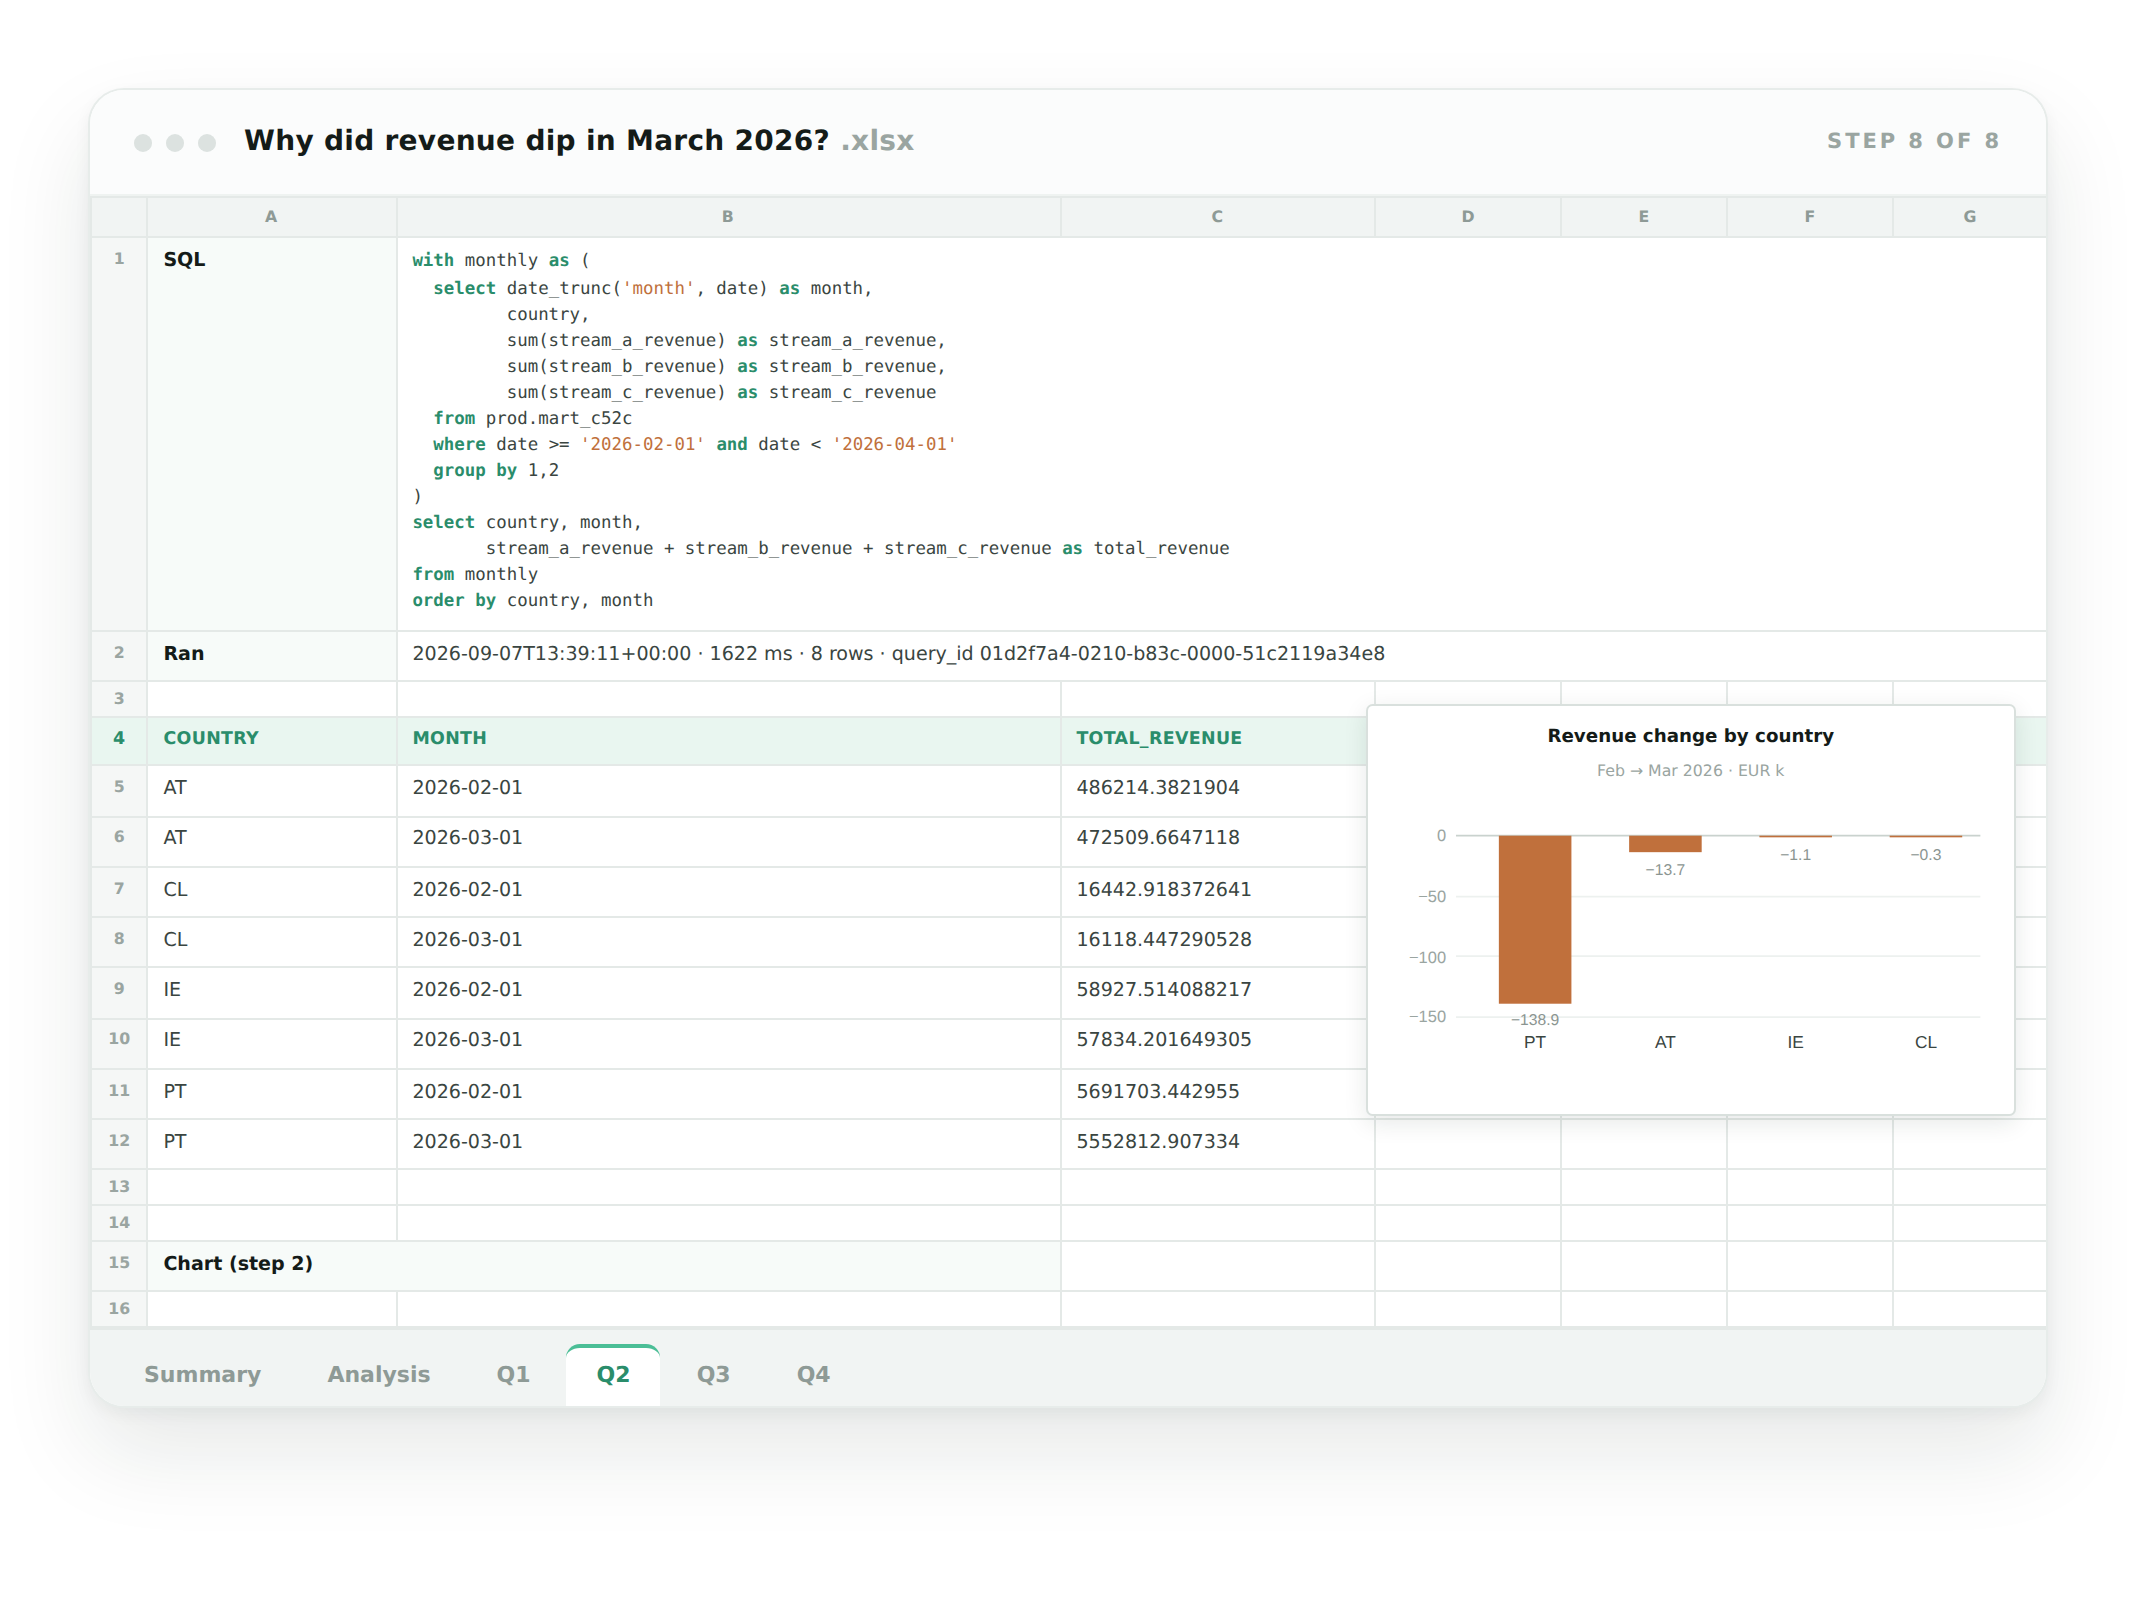Select column B header
This screenshot has height=1612, width=2136.
pyautogui.click(x=728, y=216)
